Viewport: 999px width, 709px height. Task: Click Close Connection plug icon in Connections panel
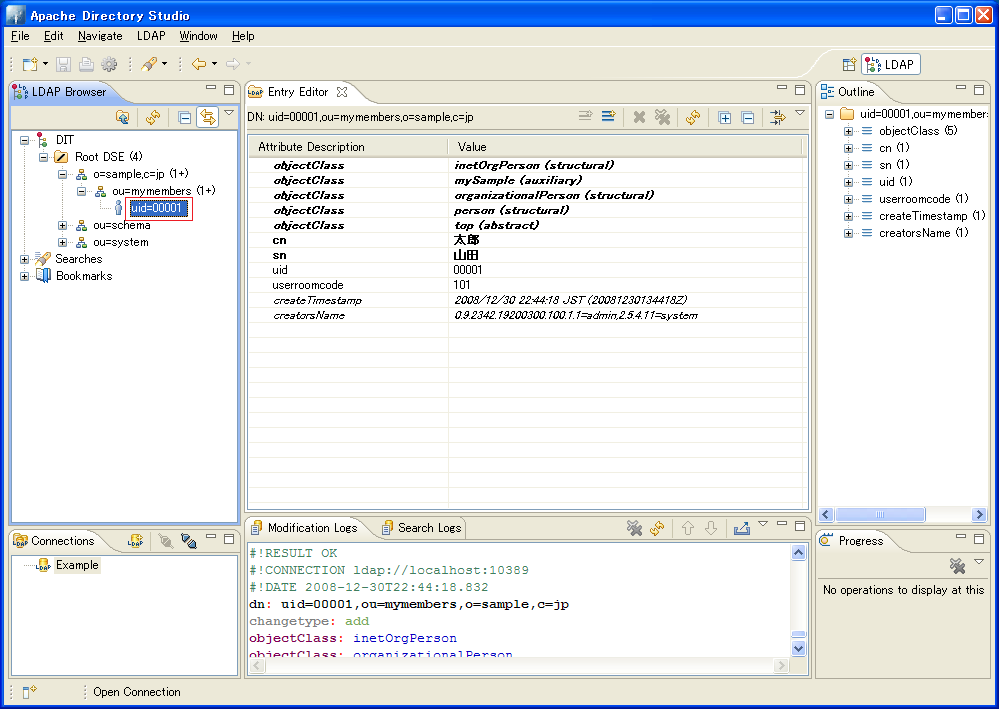click(x=189, y=541)
